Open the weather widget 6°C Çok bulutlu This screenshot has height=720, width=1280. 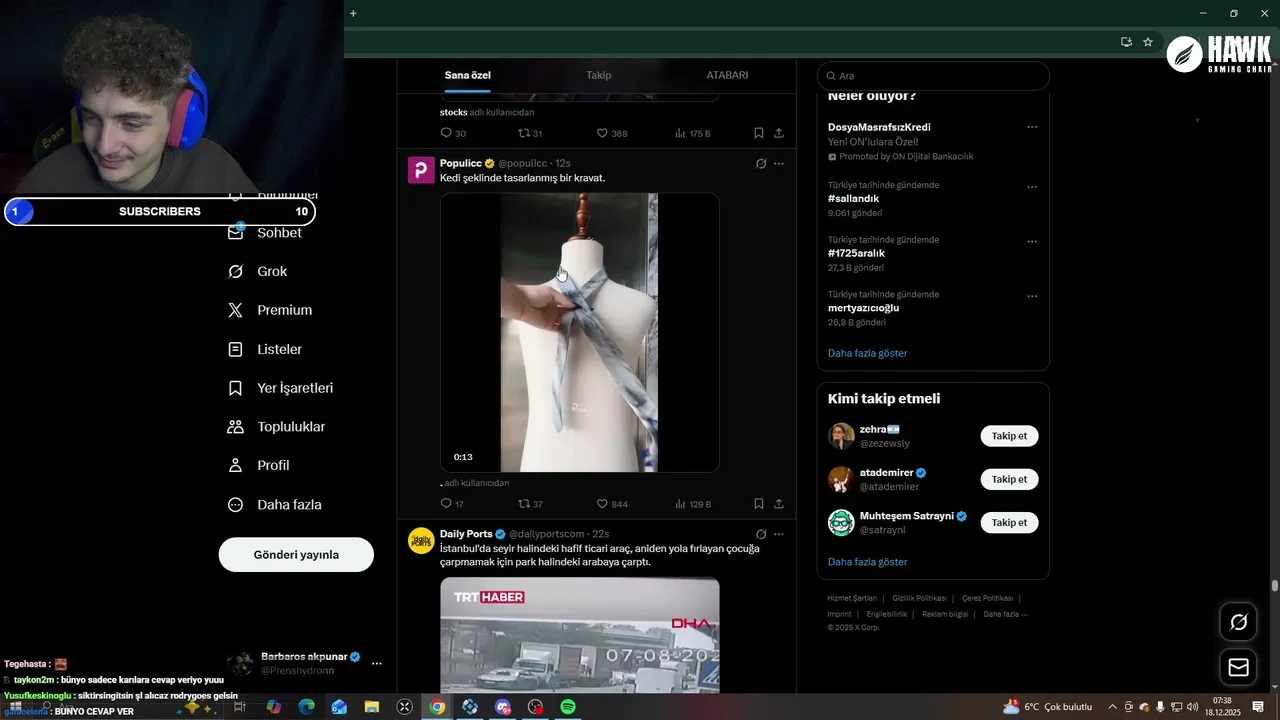point(1047,707)
